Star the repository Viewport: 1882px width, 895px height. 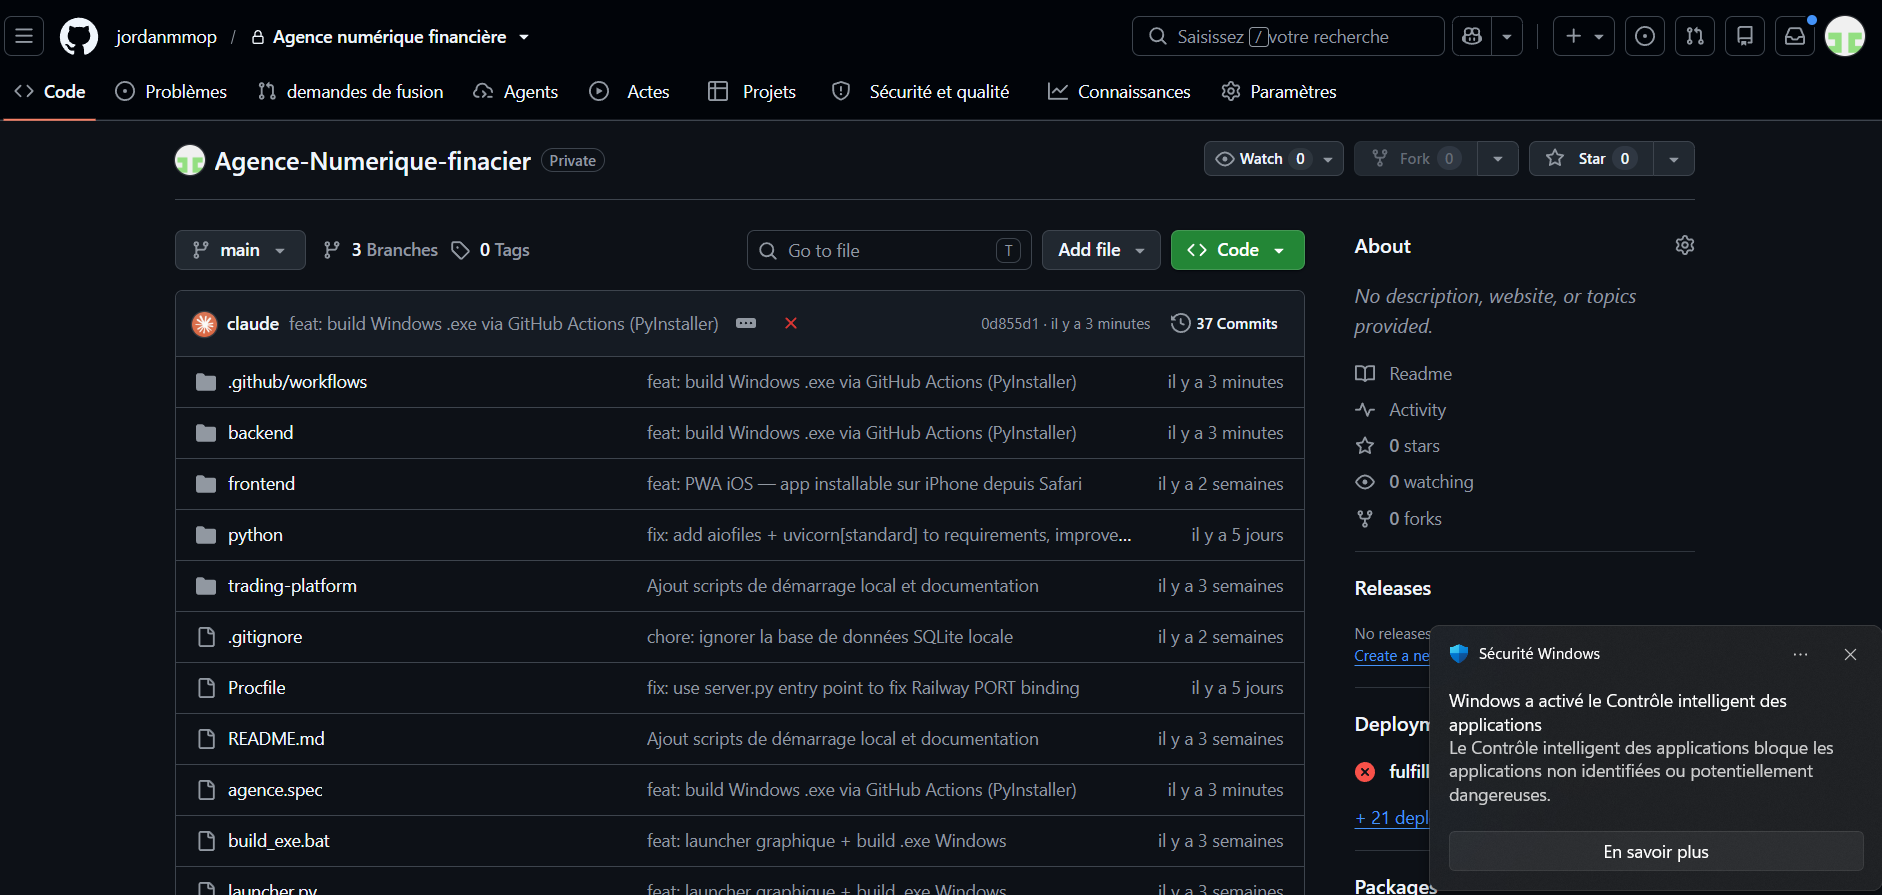[1590, 159]
